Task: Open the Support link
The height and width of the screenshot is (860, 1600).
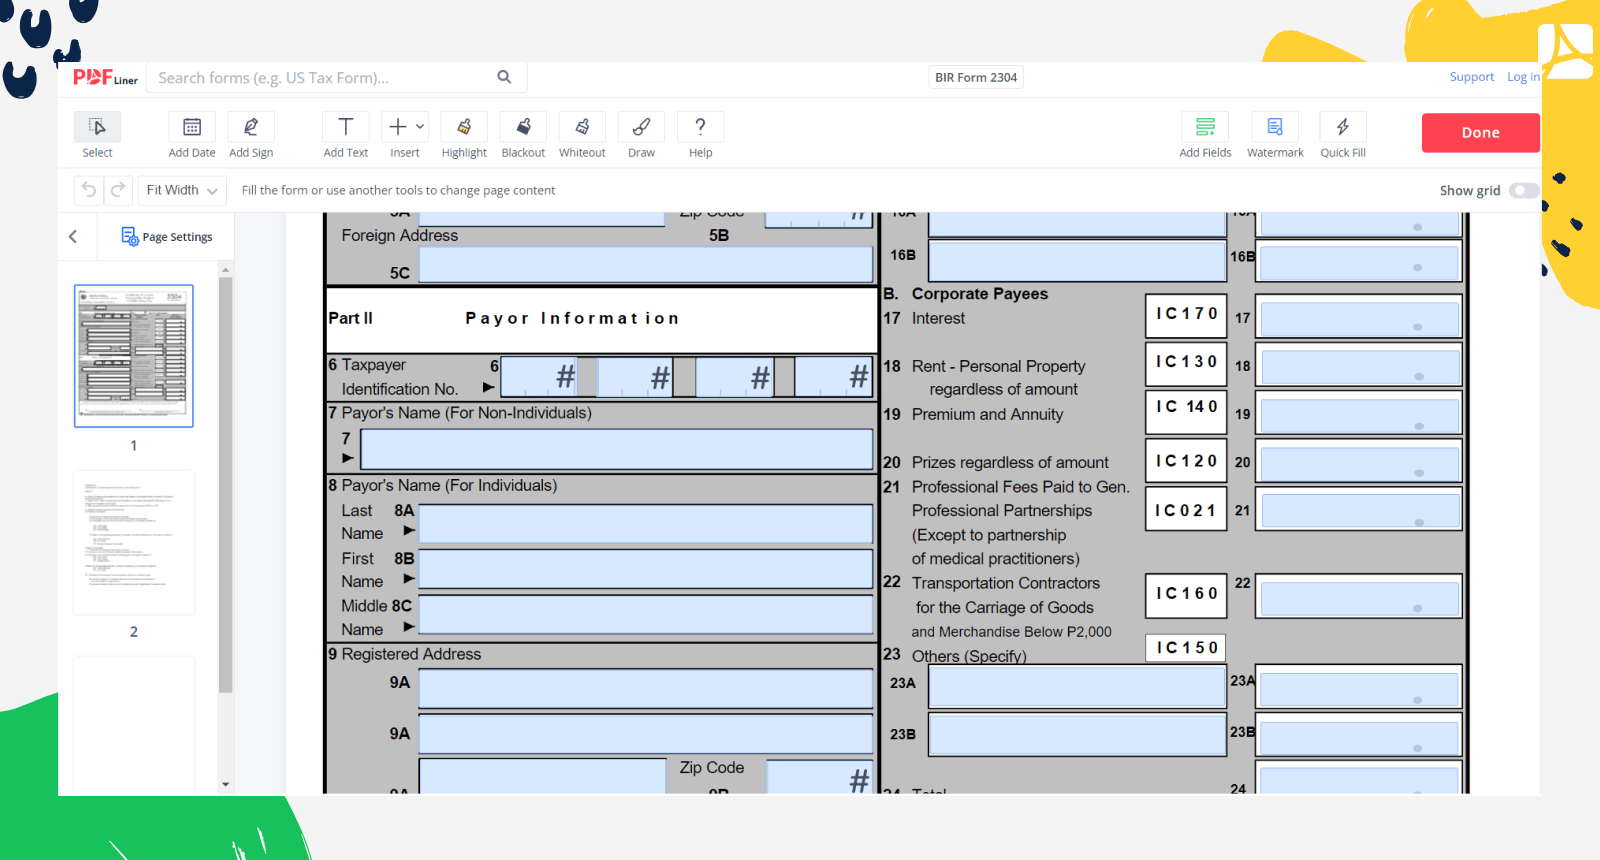Action: pyautogui.click(x=1472, y=77)
